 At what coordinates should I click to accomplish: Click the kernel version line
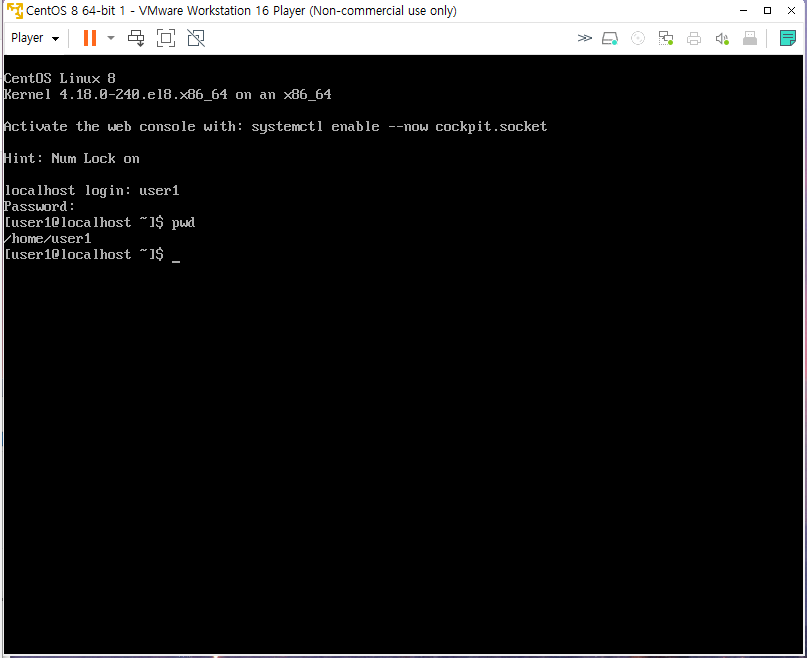[x=167, y=95]
